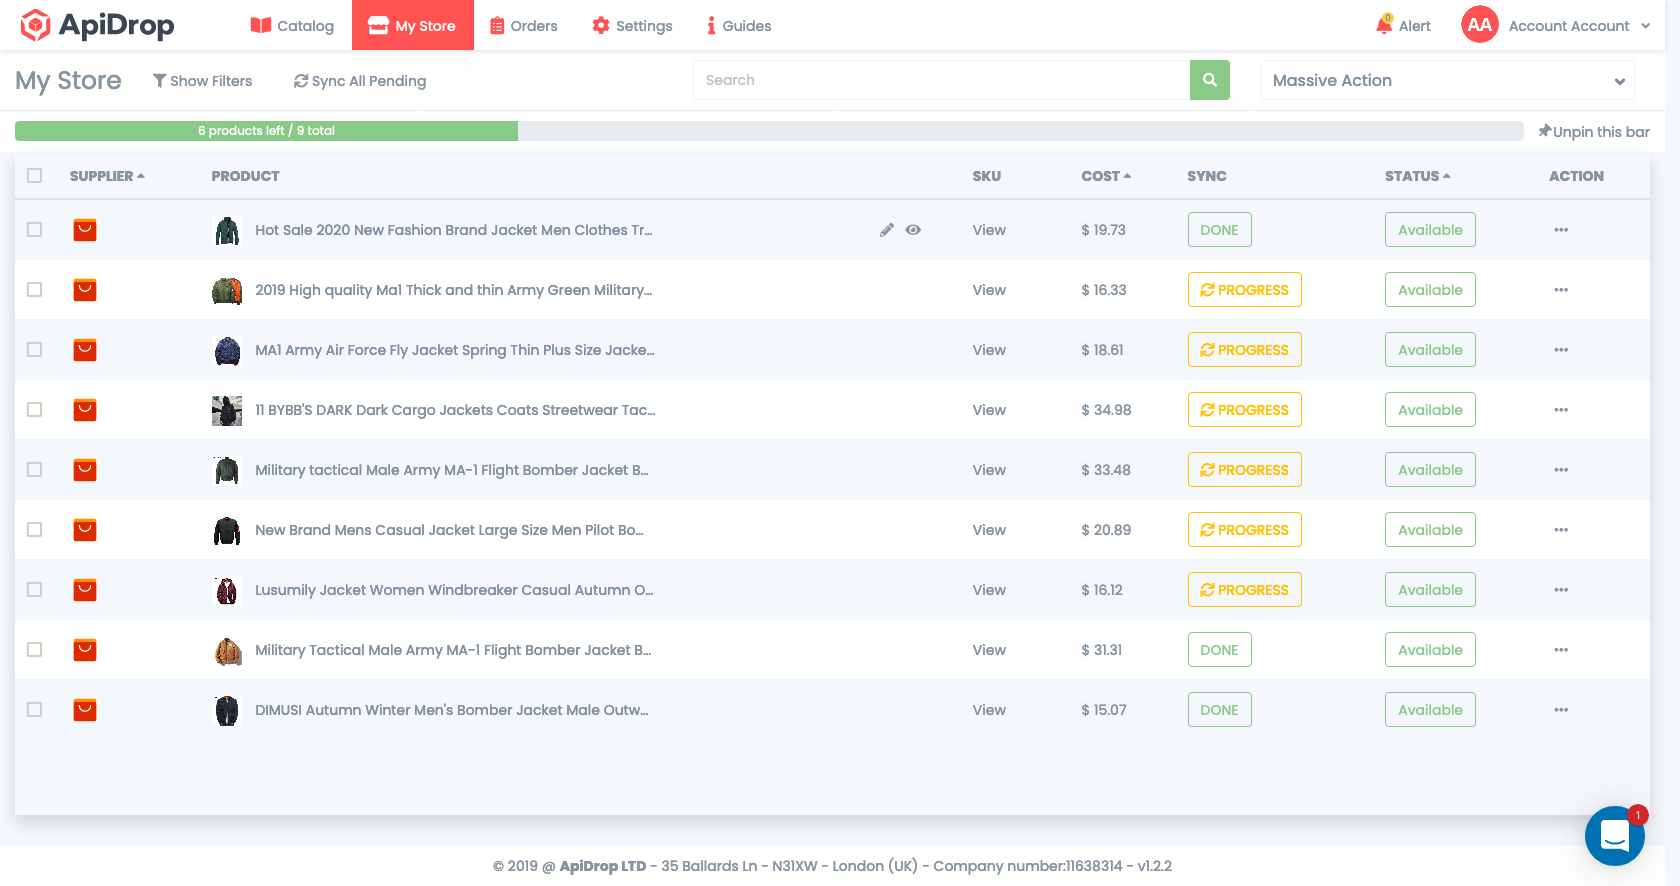
Task: Check the box for MA1 Army Air Force jacket
Action: [35, 350]
